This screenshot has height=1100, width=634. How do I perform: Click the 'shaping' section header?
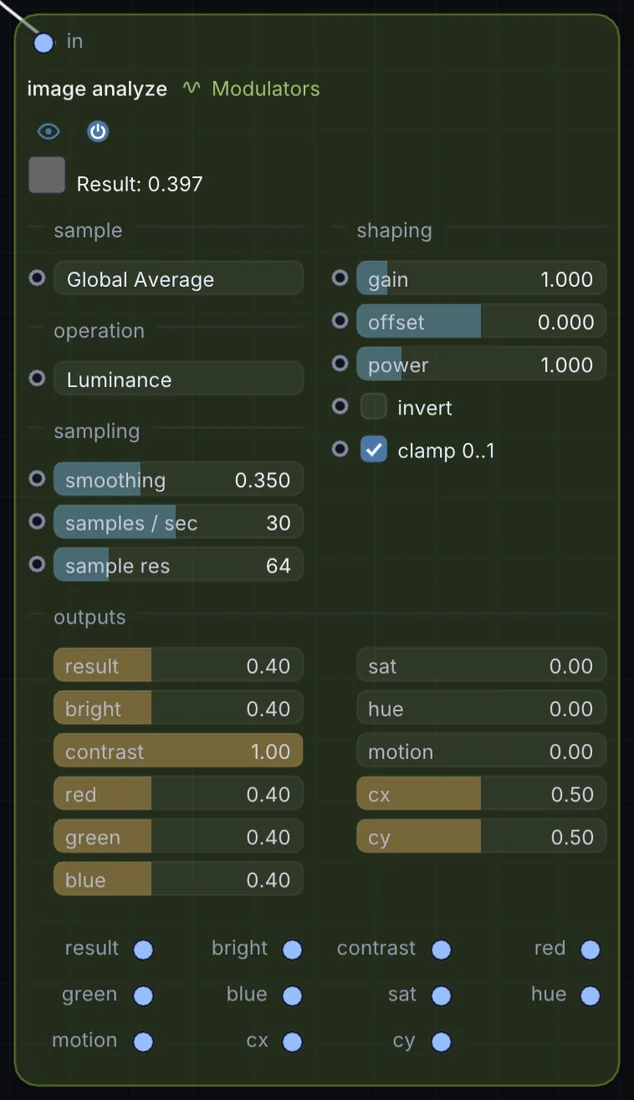pos(394,230)
